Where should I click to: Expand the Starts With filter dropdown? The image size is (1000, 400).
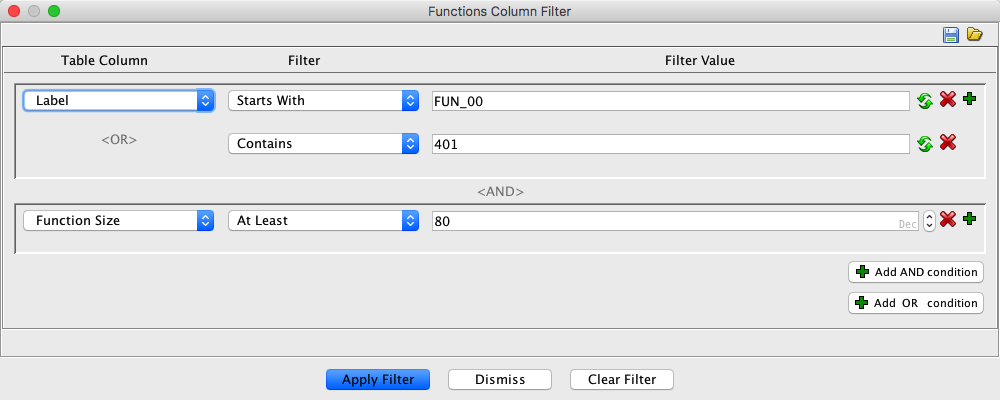(323, 100)
